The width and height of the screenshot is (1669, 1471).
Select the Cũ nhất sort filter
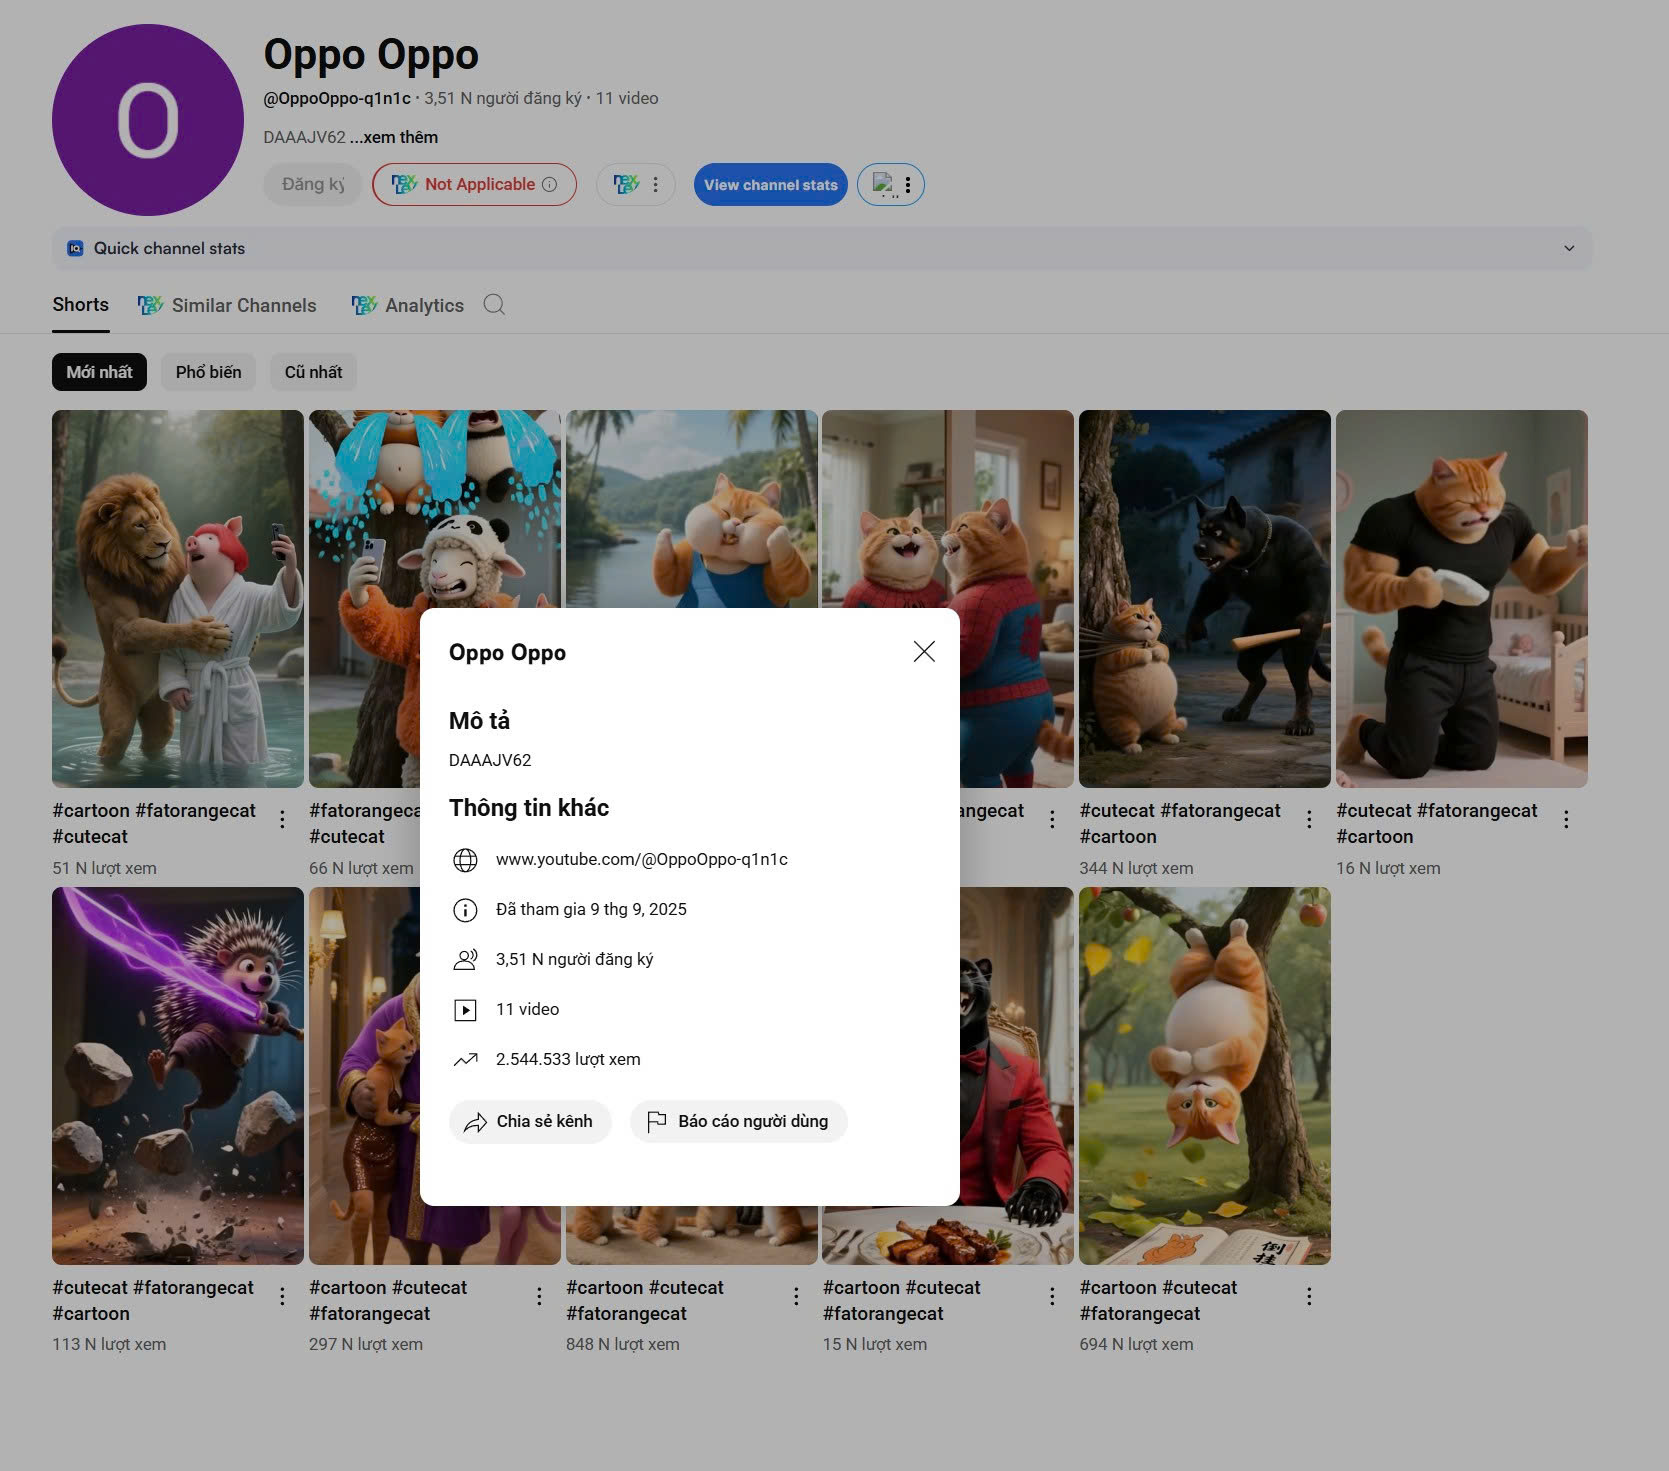(313, 372)
